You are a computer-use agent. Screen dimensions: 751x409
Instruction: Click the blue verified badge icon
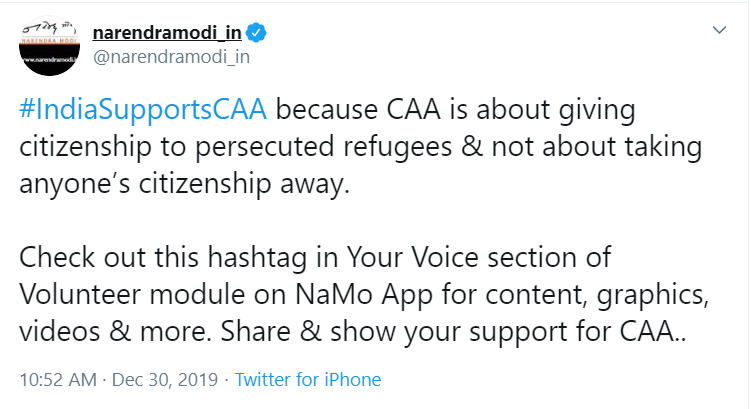click(257, 33)
